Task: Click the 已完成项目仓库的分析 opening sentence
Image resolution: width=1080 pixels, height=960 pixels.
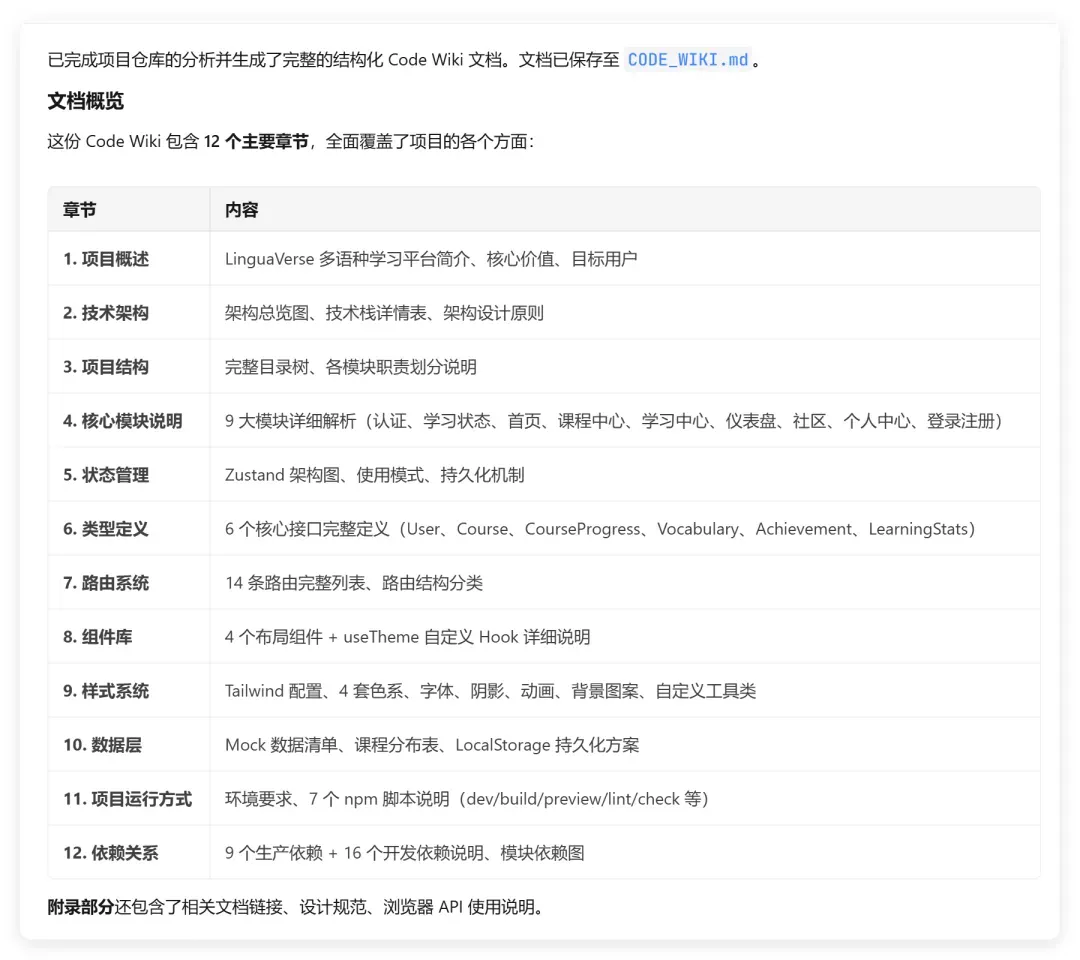Action: pyautogui.click(x=404, y=60)
